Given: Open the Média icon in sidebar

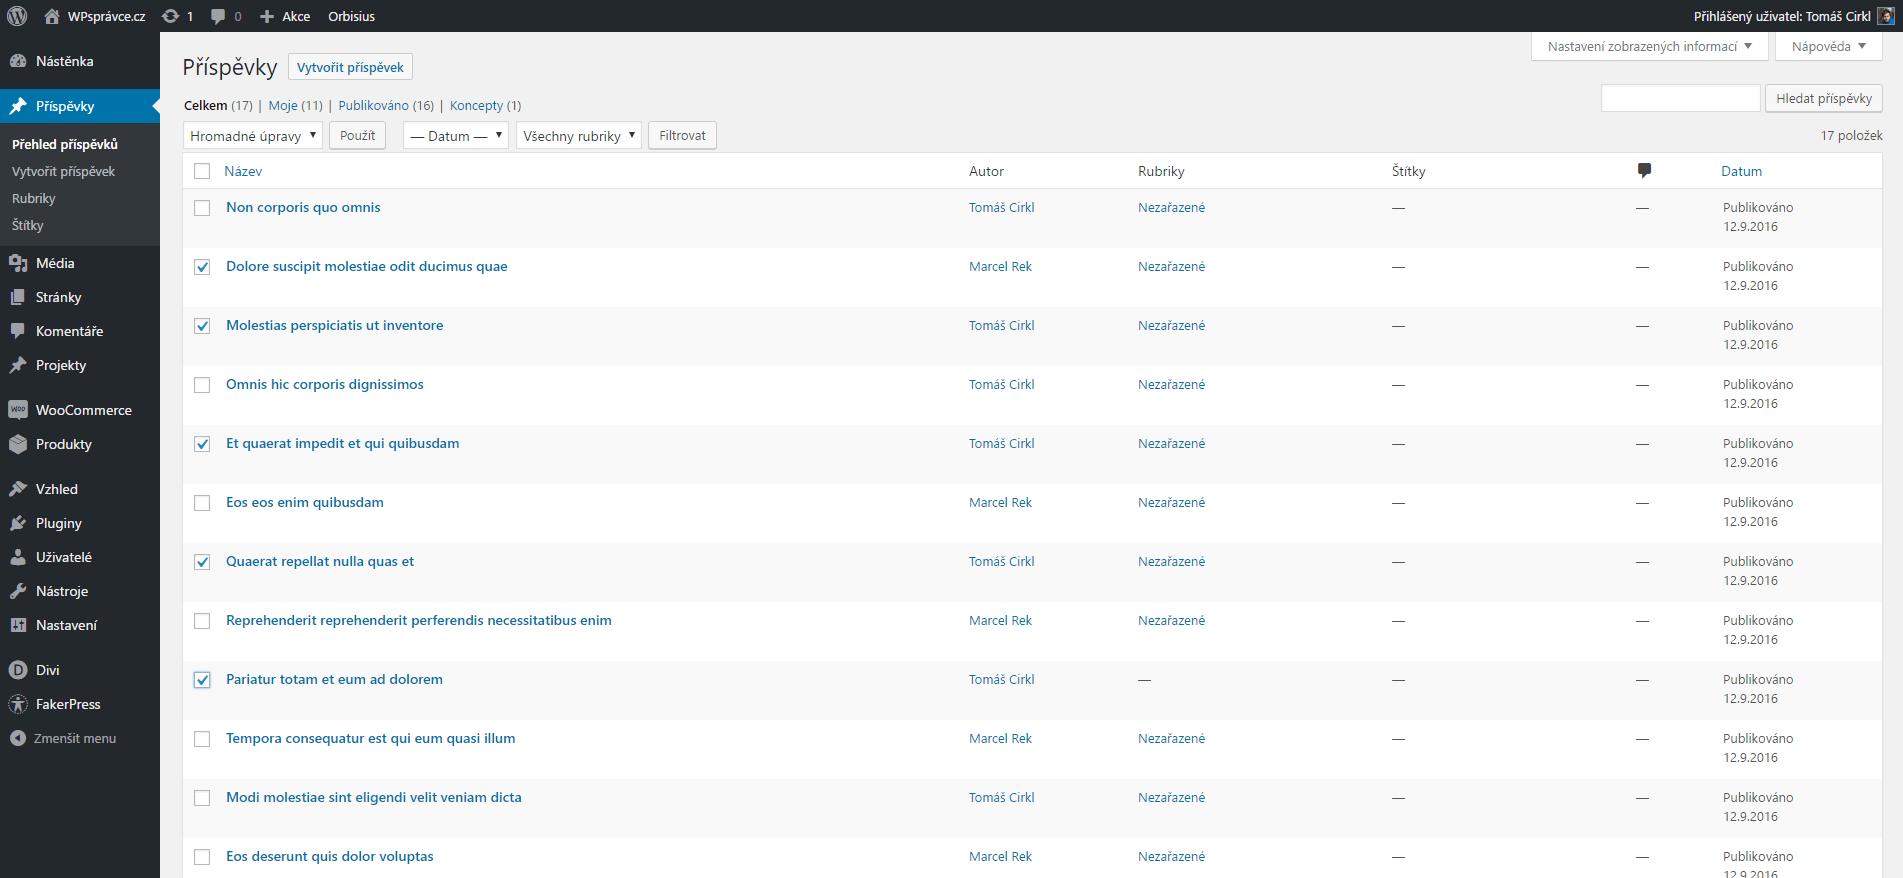Looking at the screenshot, I should pos(18,263).
